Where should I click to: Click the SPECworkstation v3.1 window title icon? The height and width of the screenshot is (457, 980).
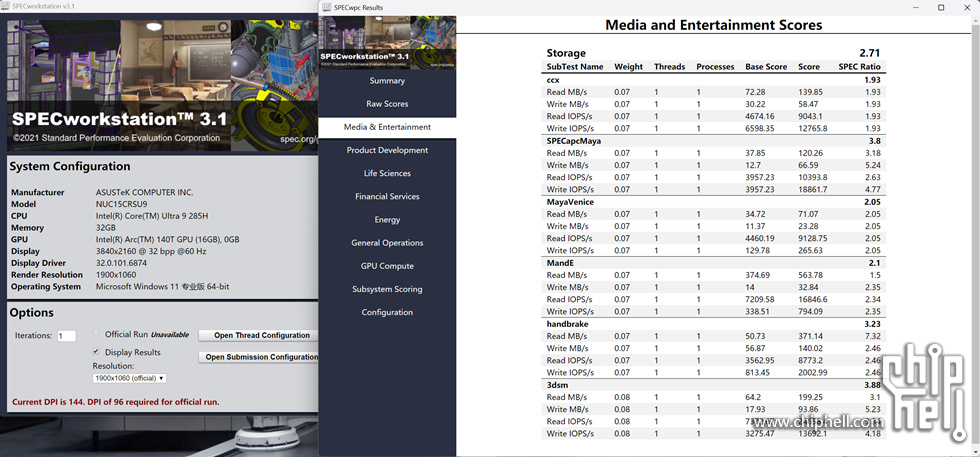point(6,4)
